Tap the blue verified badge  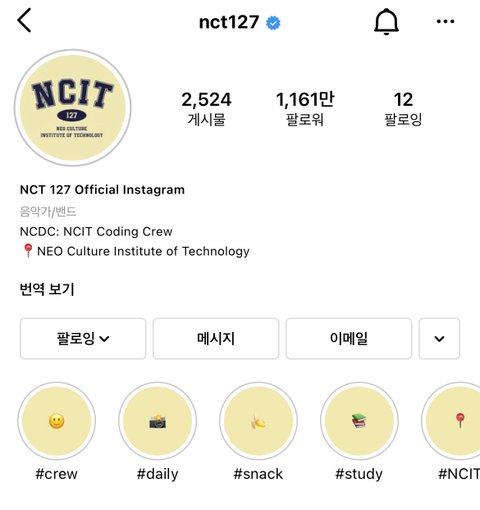(273, 23)
